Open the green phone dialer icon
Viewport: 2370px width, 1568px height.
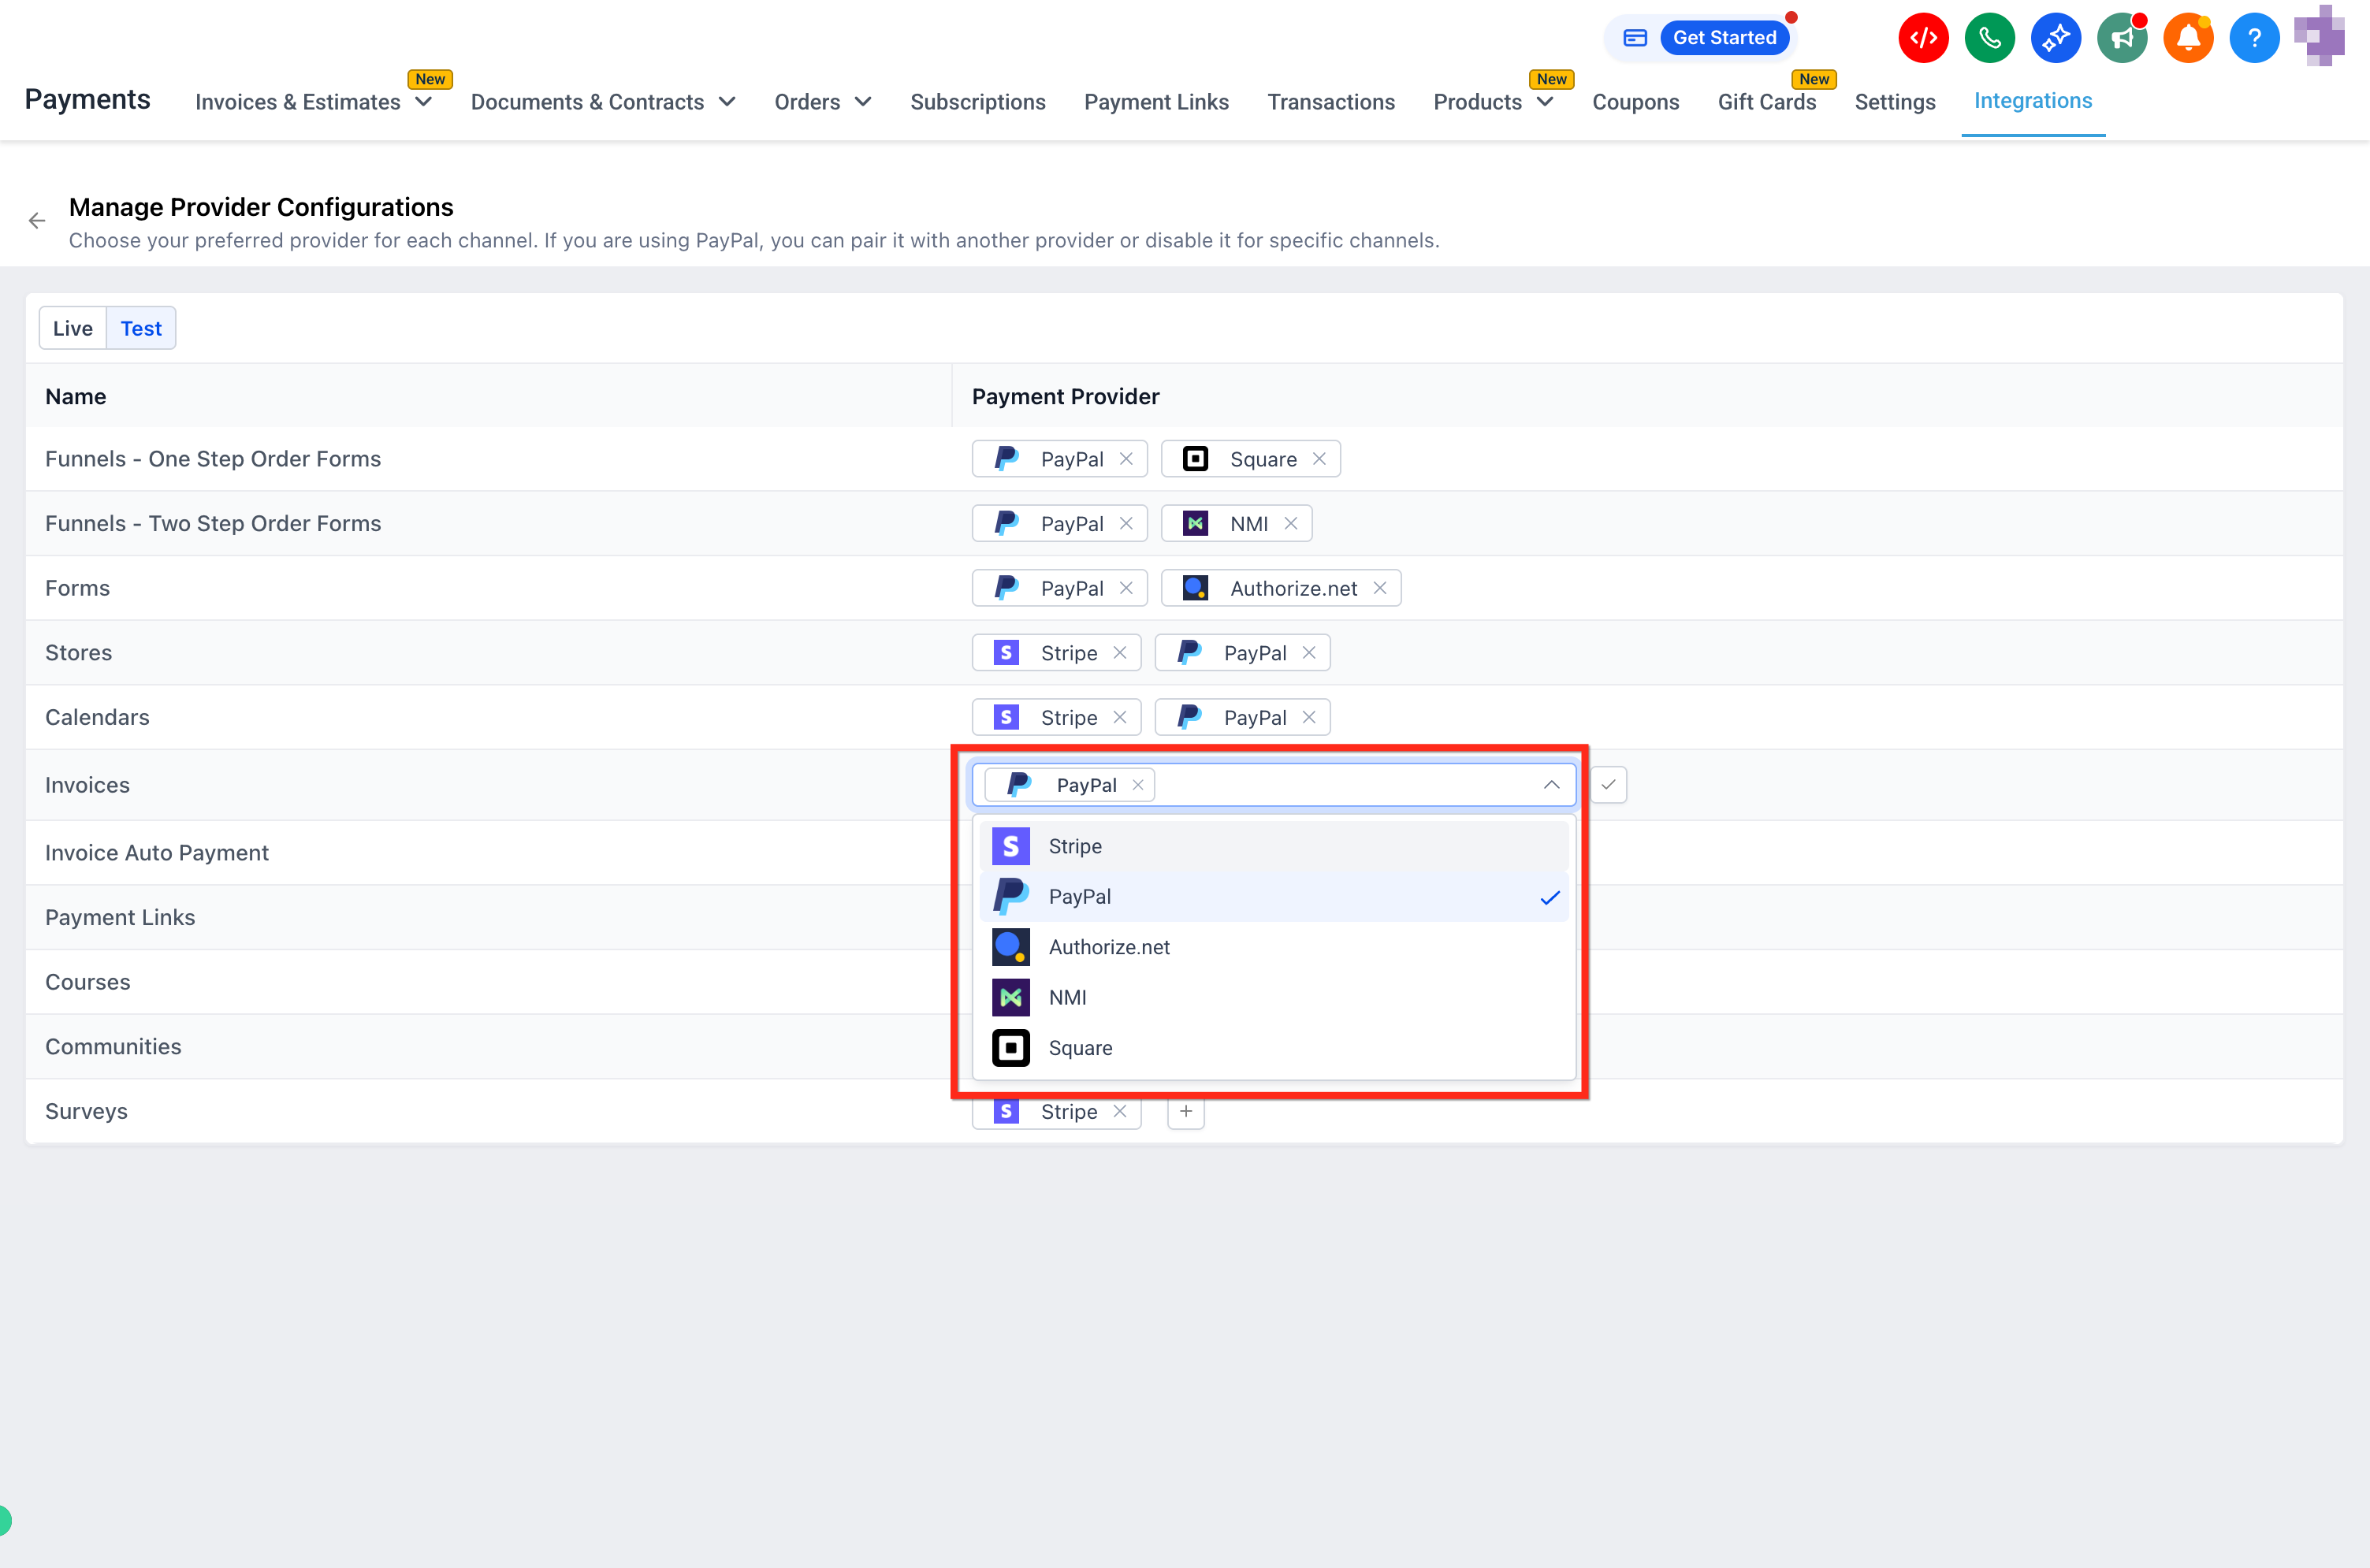[1989, 38]
